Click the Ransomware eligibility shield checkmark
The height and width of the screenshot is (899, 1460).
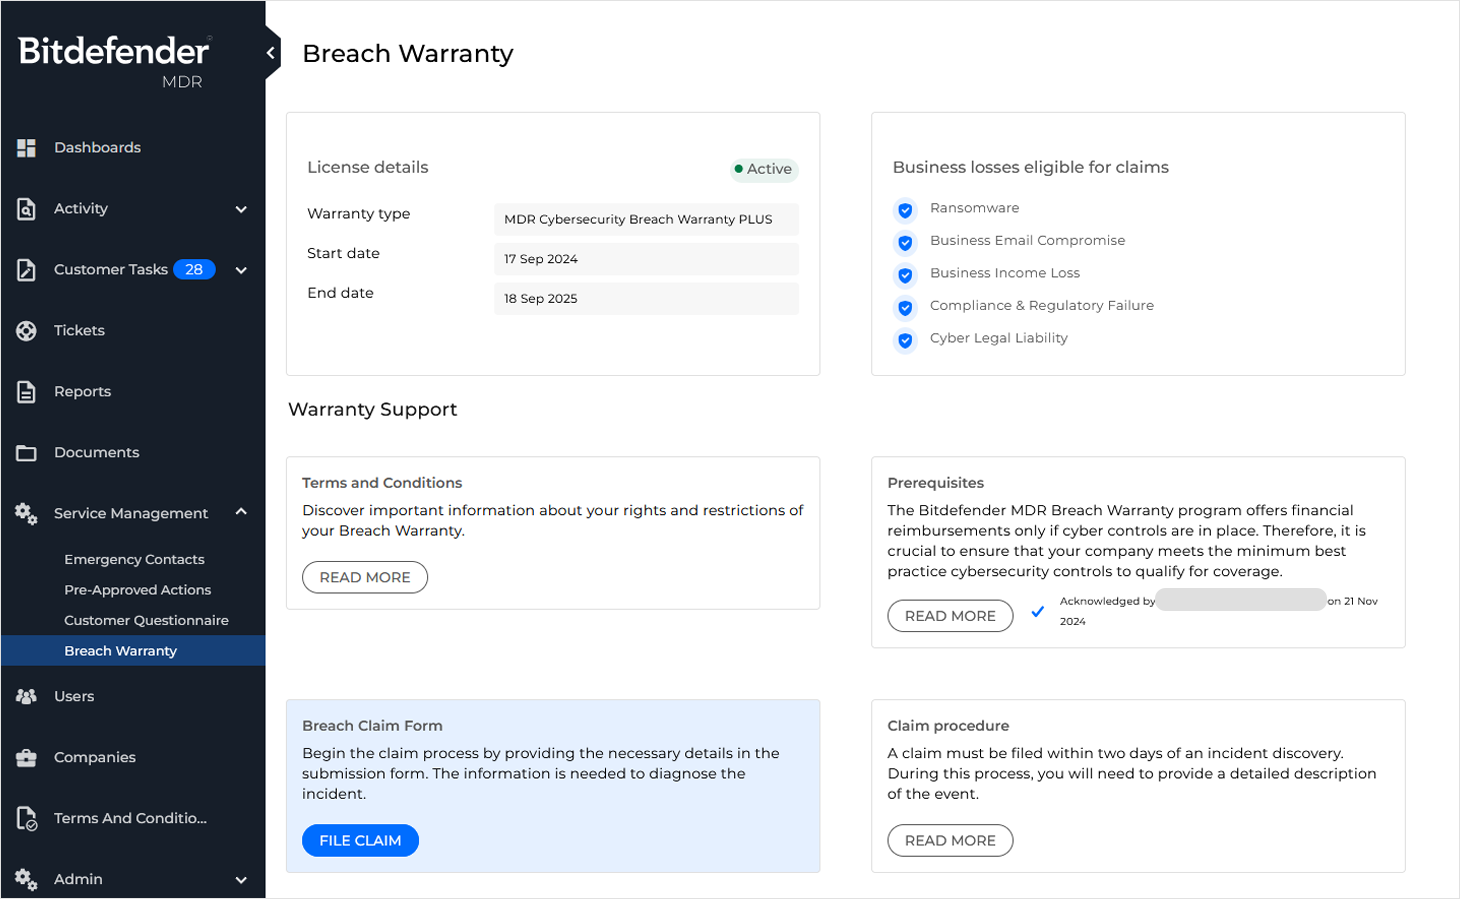pos(904,210)
